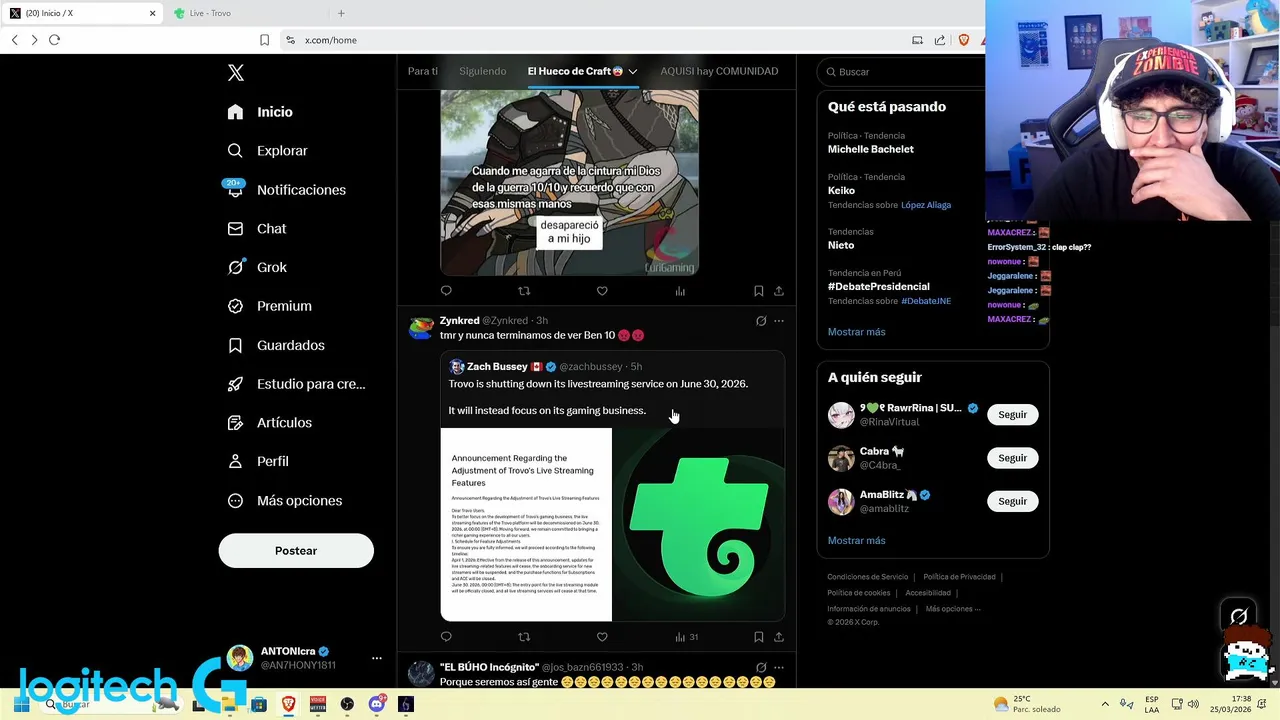Open Artículos in sidebar
1280x720 pixels.
269,423
